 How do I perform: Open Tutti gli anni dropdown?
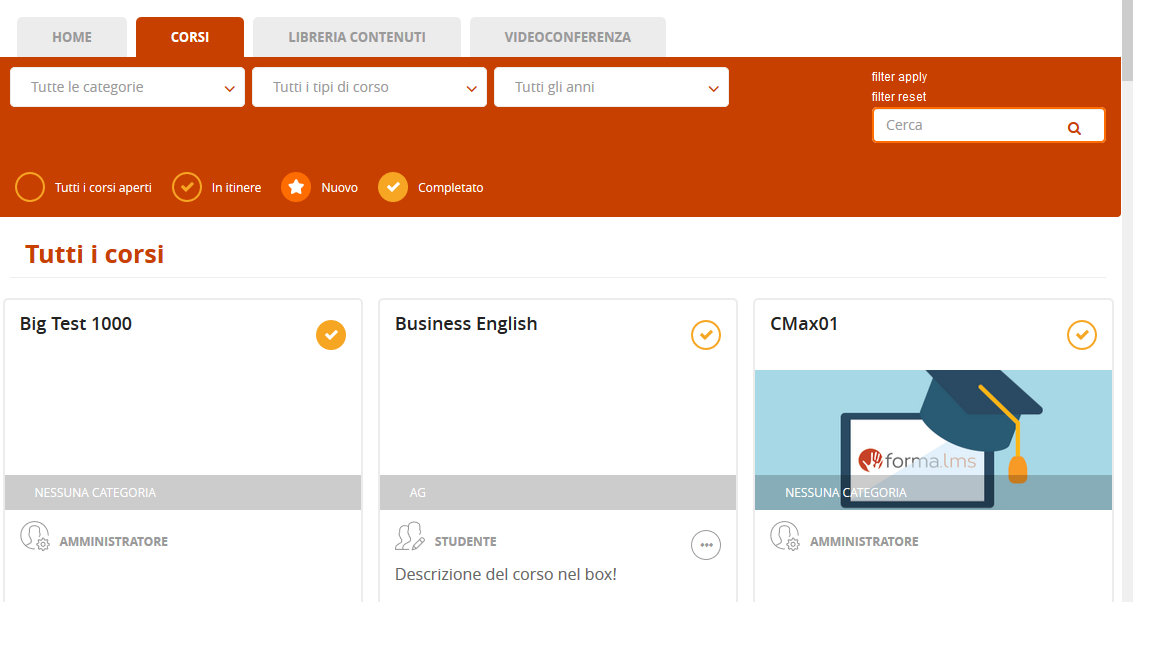pyautogui.click(x=611, y=87)
